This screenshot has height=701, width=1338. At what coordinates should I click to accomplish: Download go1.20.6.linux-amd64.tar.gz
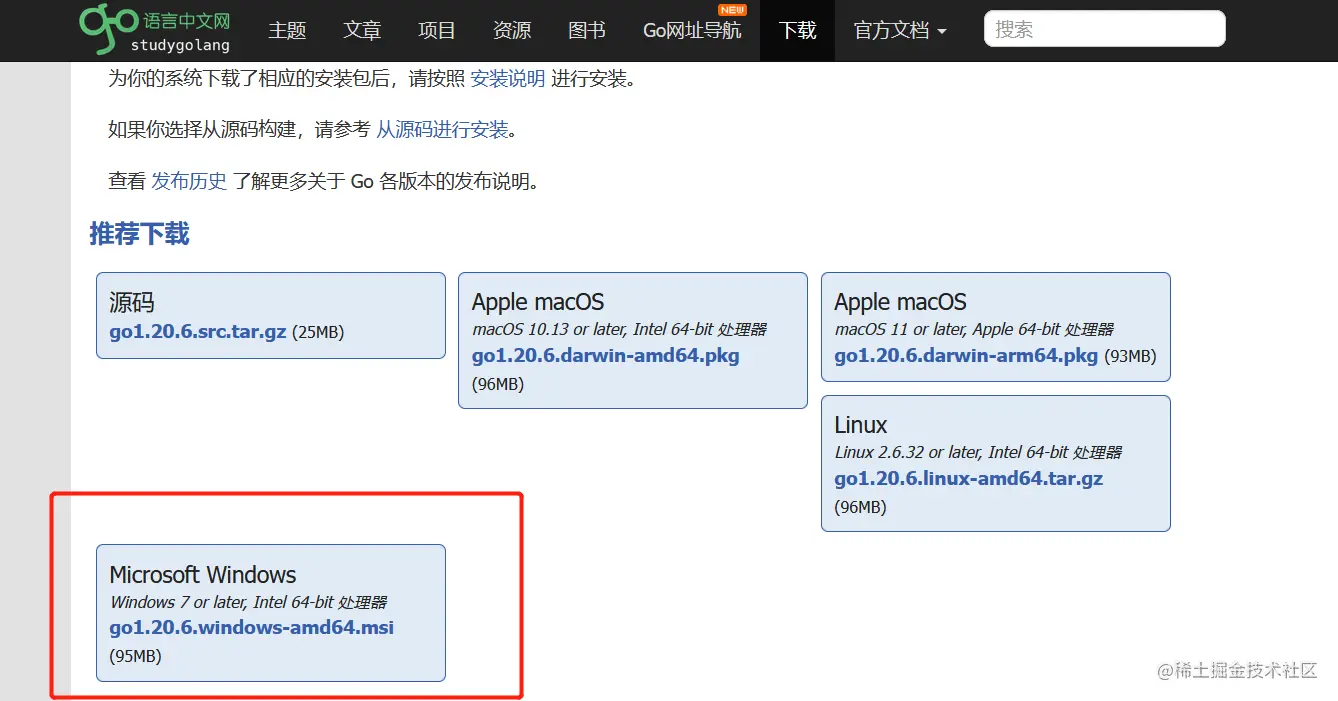point(969,479)
